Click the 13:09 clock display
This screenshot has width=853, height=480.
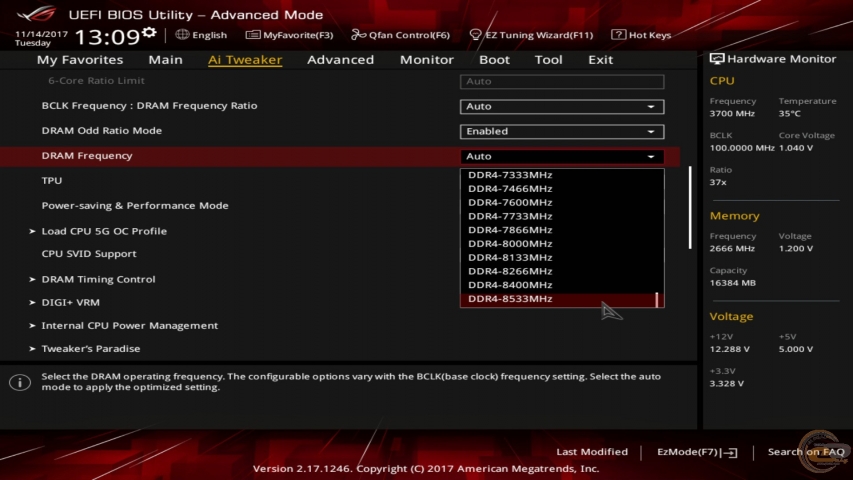point(107,37)
